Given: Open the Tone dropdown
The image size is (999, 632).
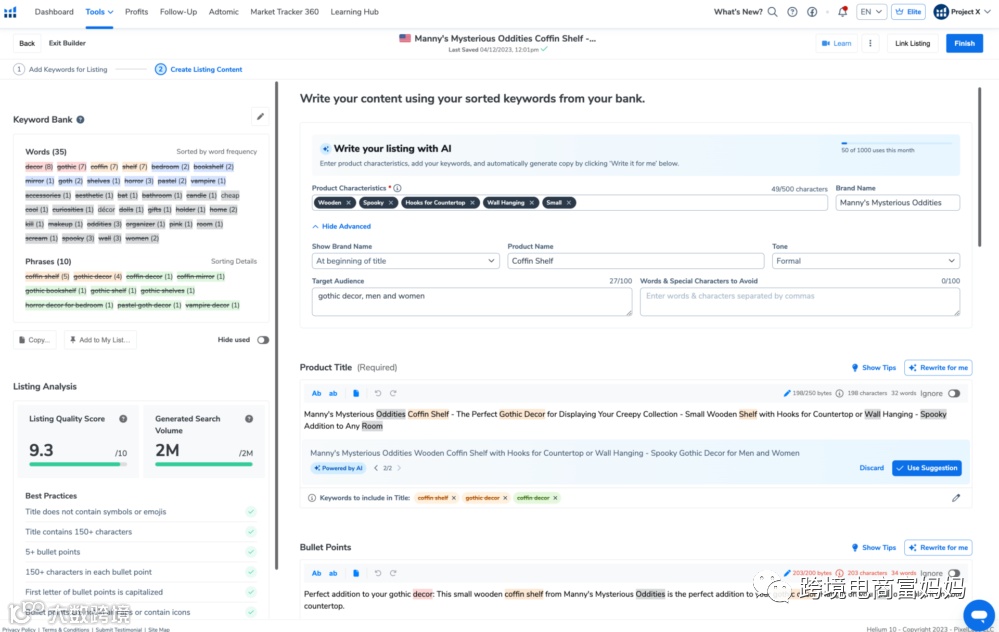Looking at the screenshot, I should [x=866, y=261].
